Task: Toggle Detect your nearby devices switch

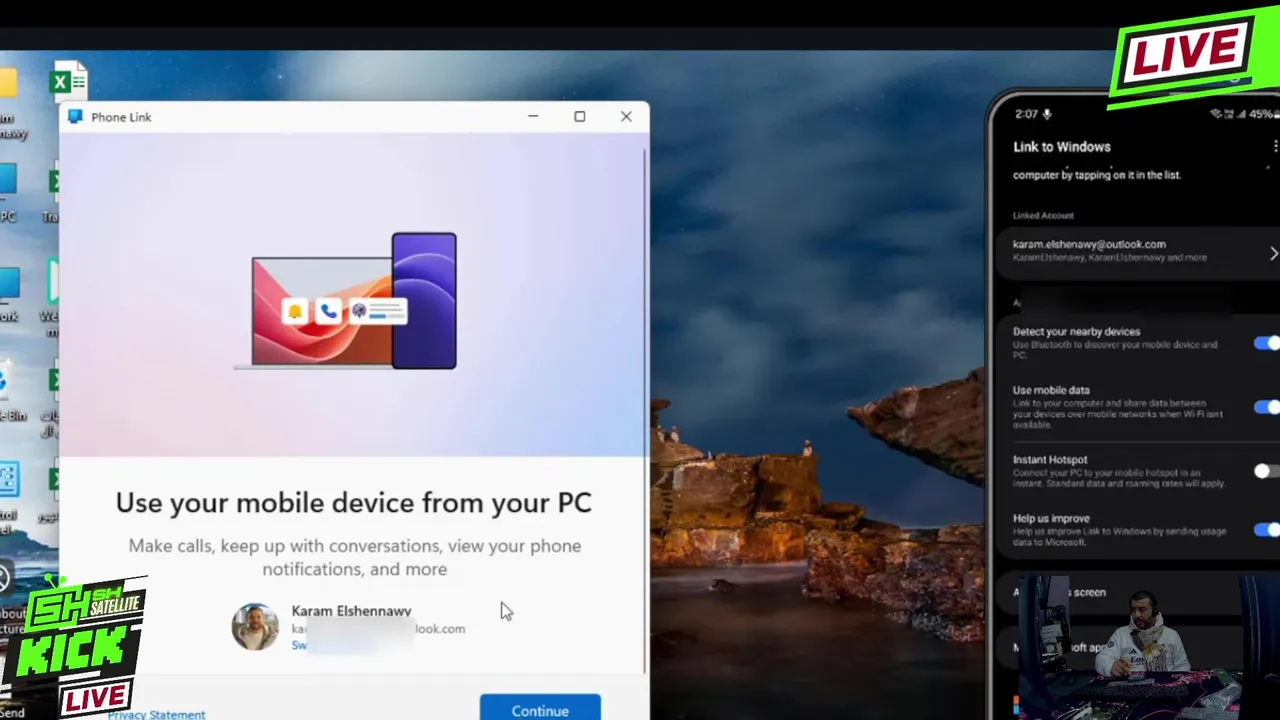Action: coord(1266,343)
